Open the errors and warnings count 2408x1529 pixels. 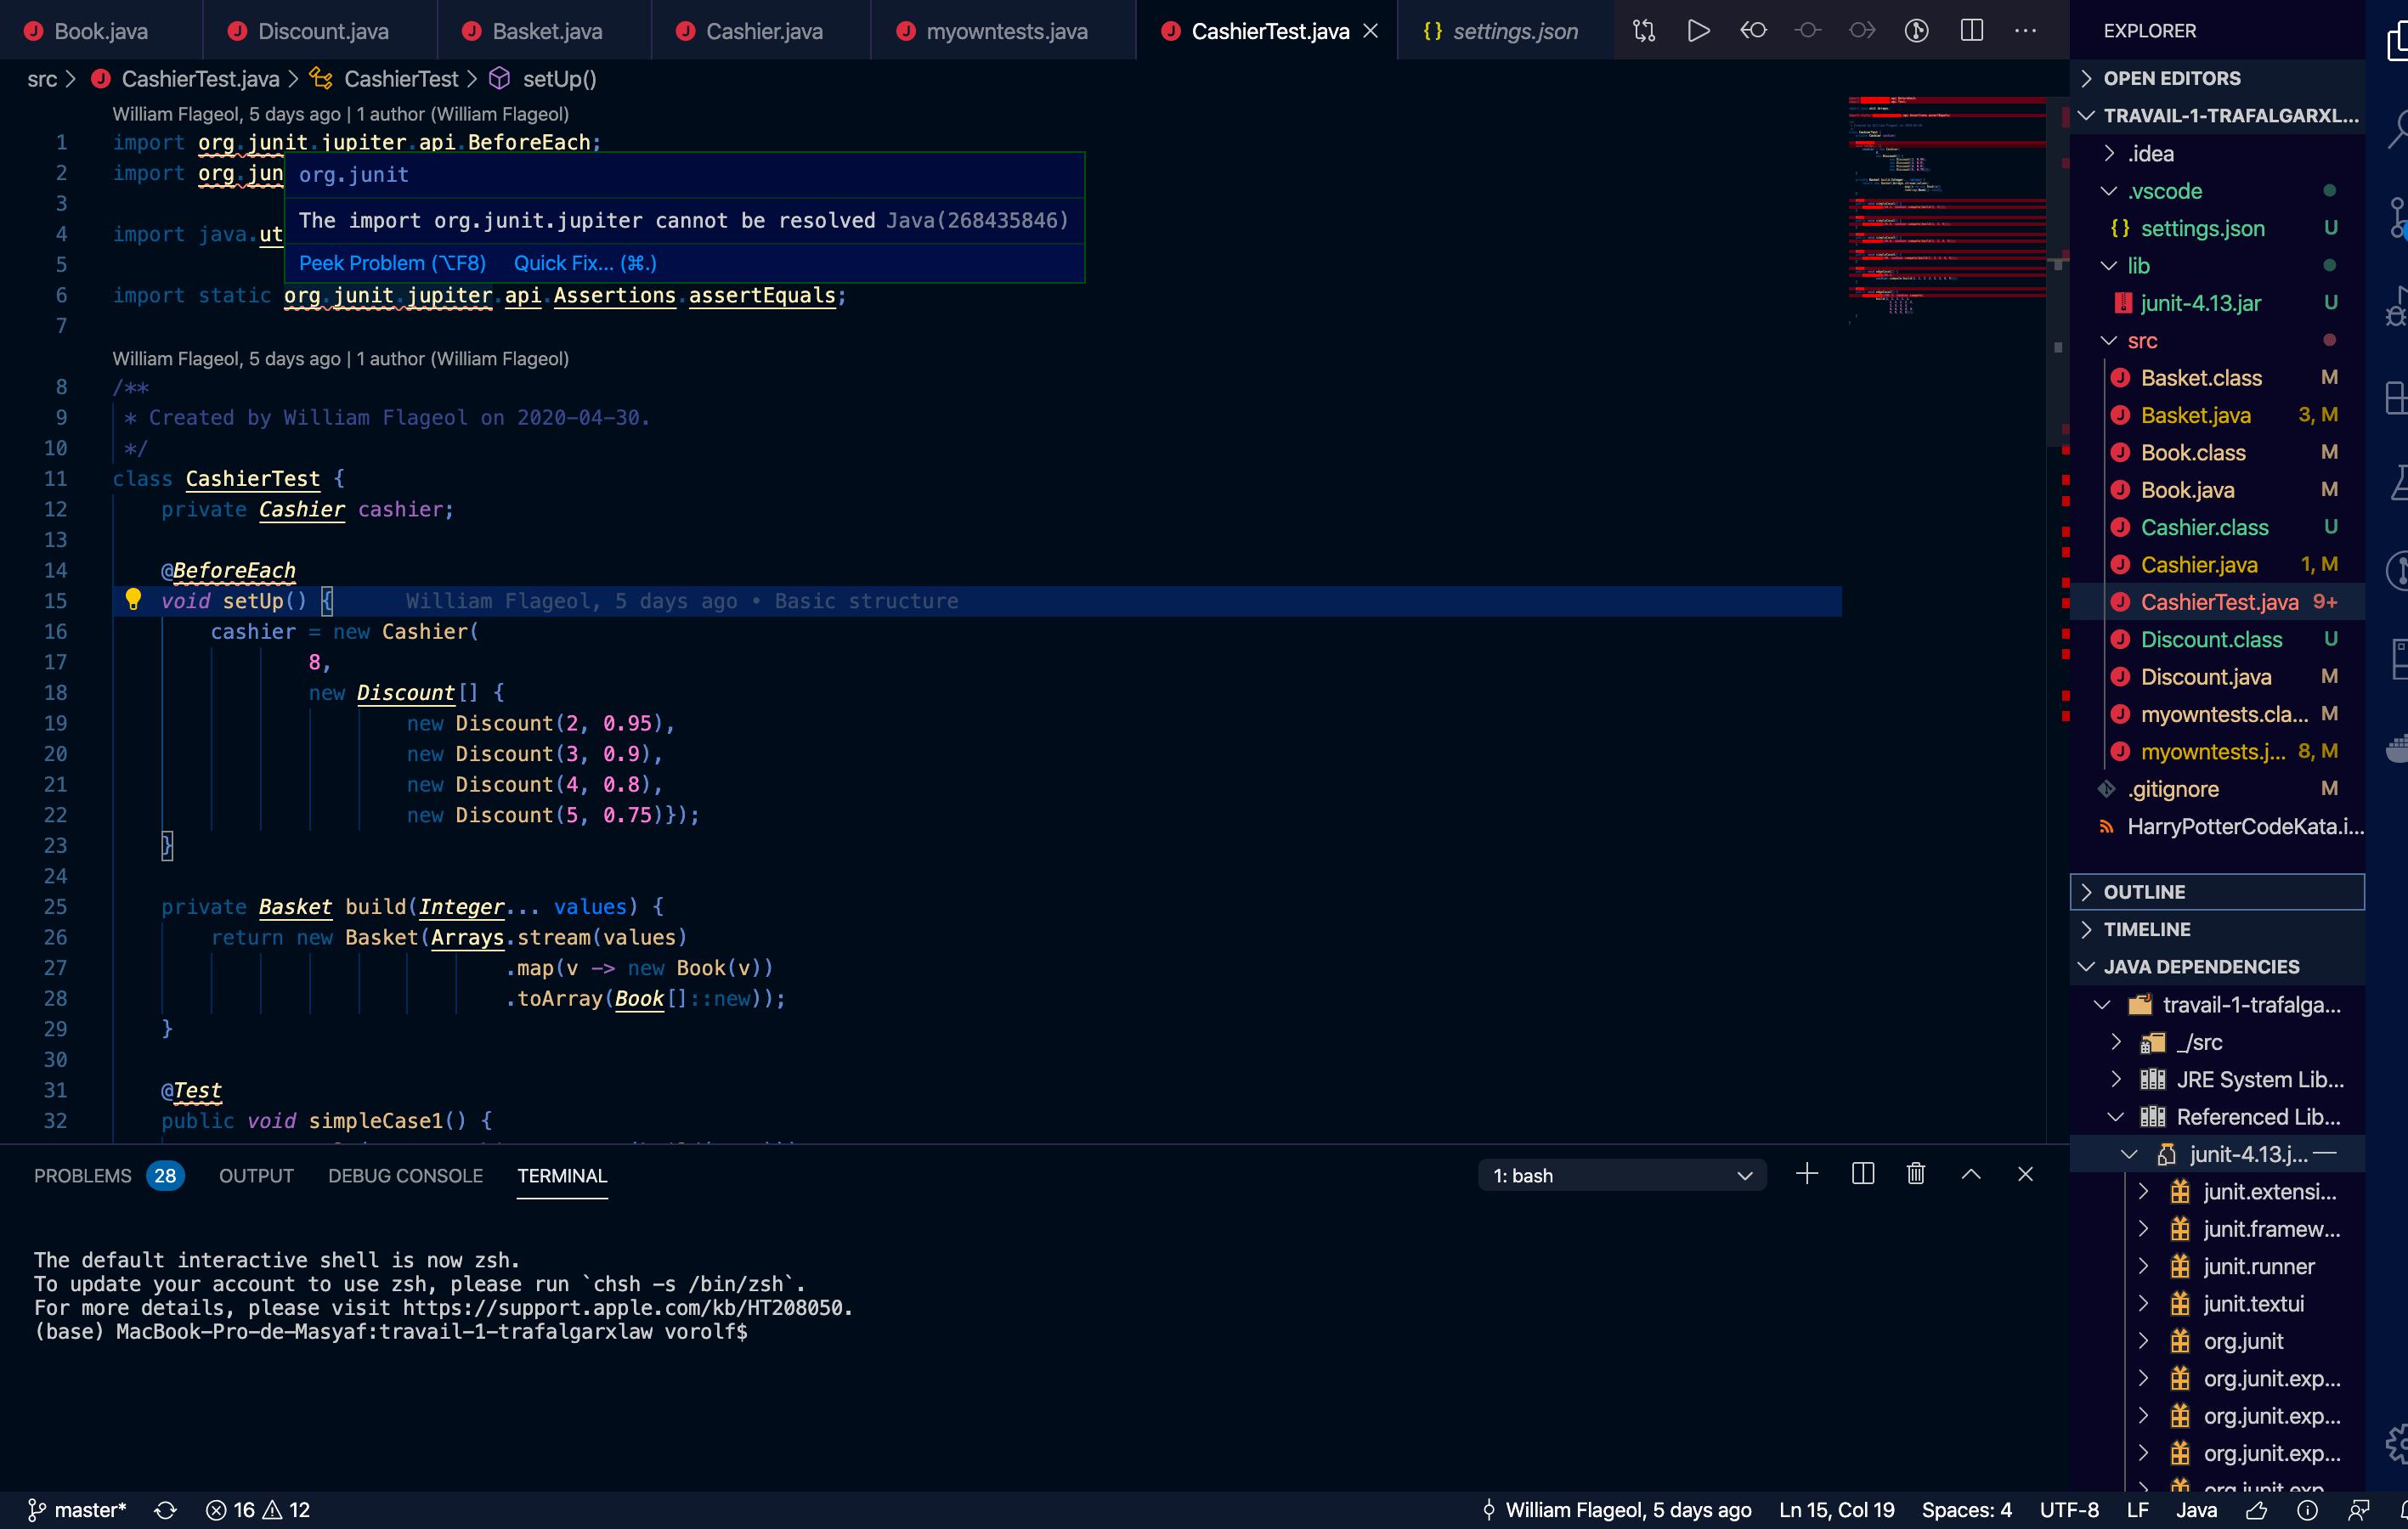[x=258, y=1510]
